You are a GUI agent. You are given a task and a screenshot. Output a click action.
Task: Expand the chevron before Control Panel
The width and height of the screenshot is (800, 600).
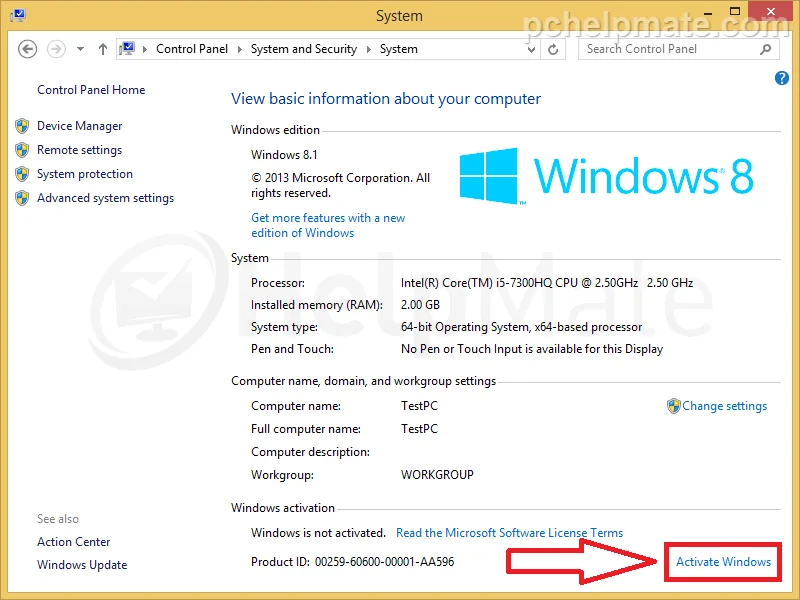(145, 49)
